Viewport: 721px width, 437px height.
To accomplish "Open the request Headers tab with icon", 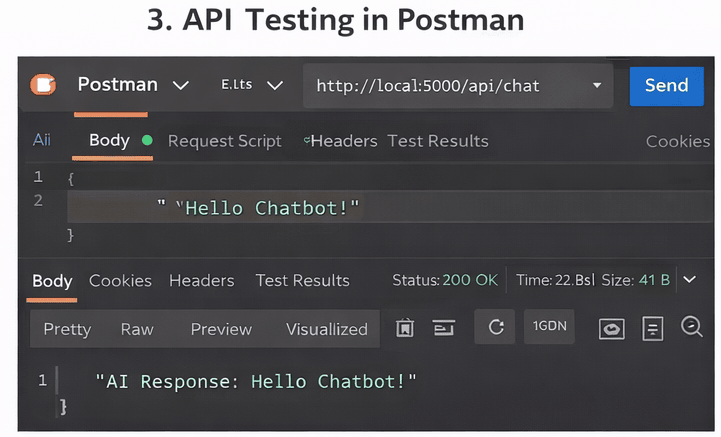I will [341, 141].
